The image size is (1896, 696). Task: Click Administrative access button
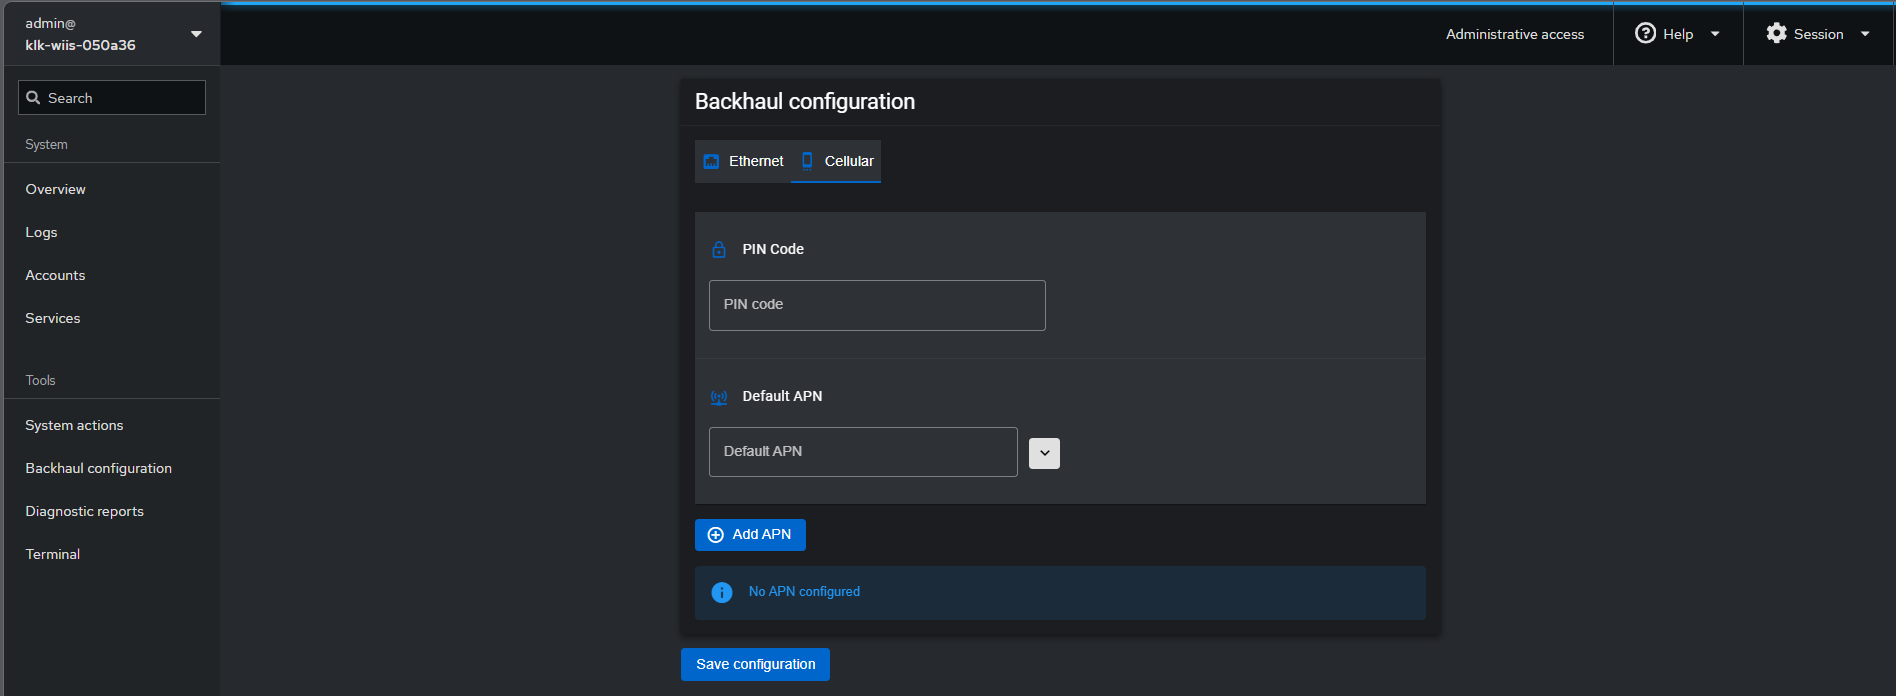coord(1514,34)
